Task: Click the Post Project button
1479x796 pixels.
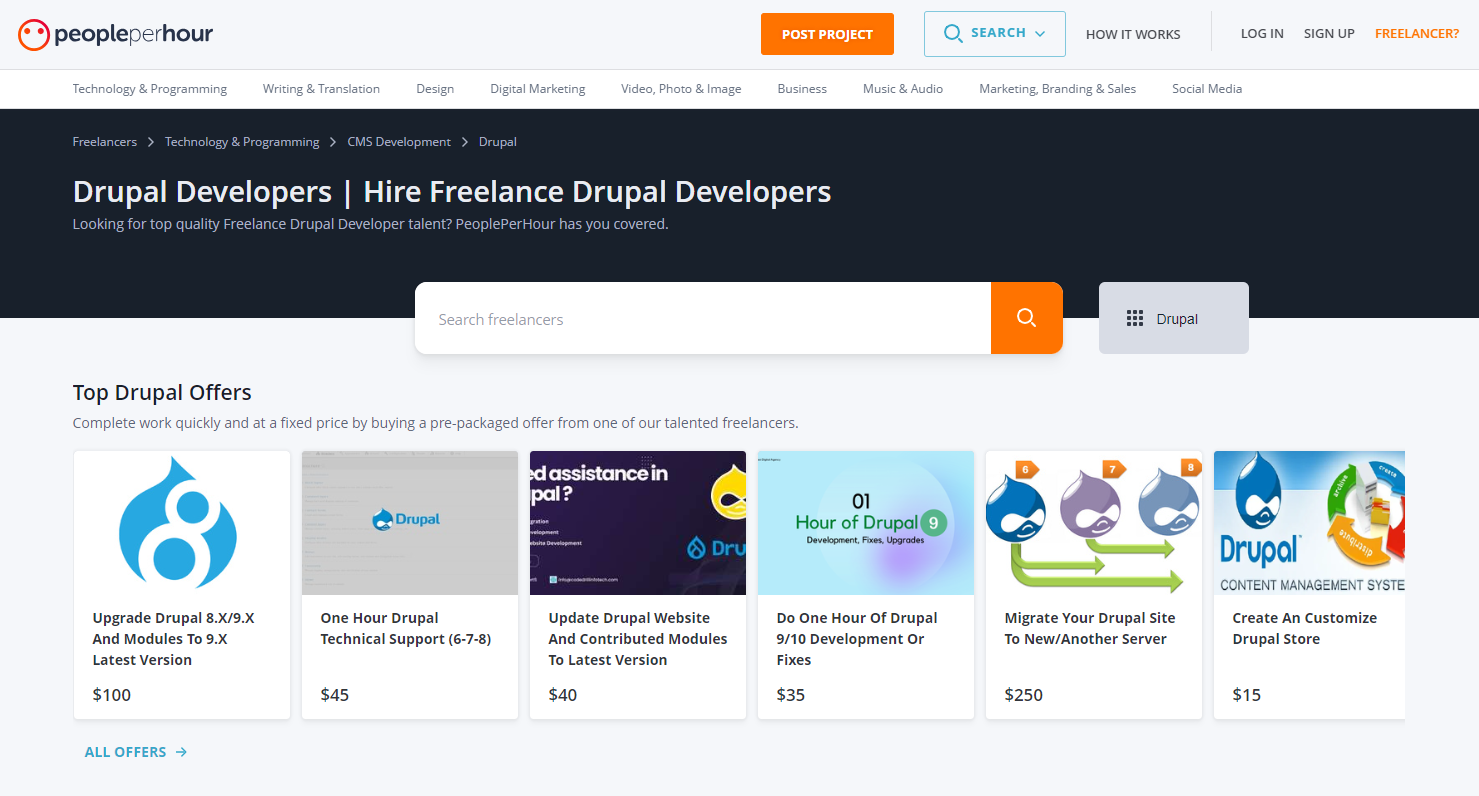Action: (x=827, y=34)
